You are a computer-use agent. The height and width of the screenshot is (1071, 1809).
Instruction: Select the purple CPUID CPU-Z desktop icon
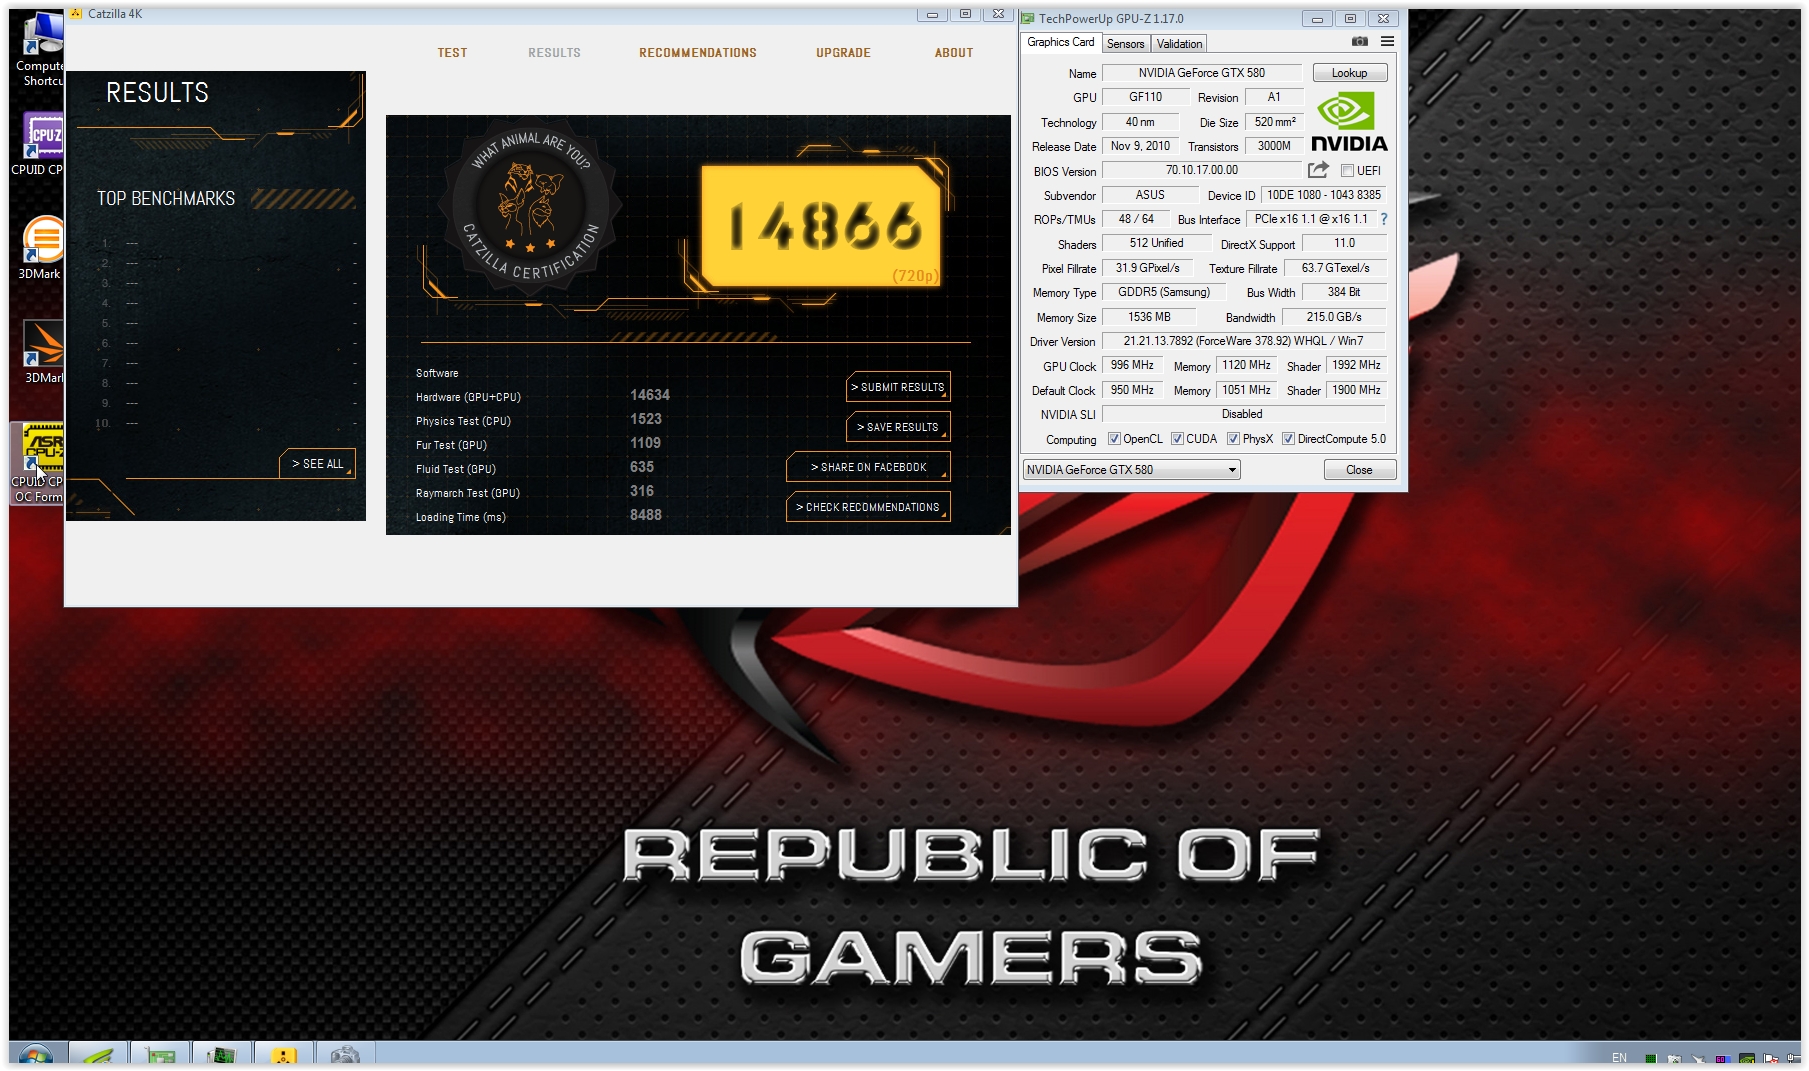coord(40,144)
